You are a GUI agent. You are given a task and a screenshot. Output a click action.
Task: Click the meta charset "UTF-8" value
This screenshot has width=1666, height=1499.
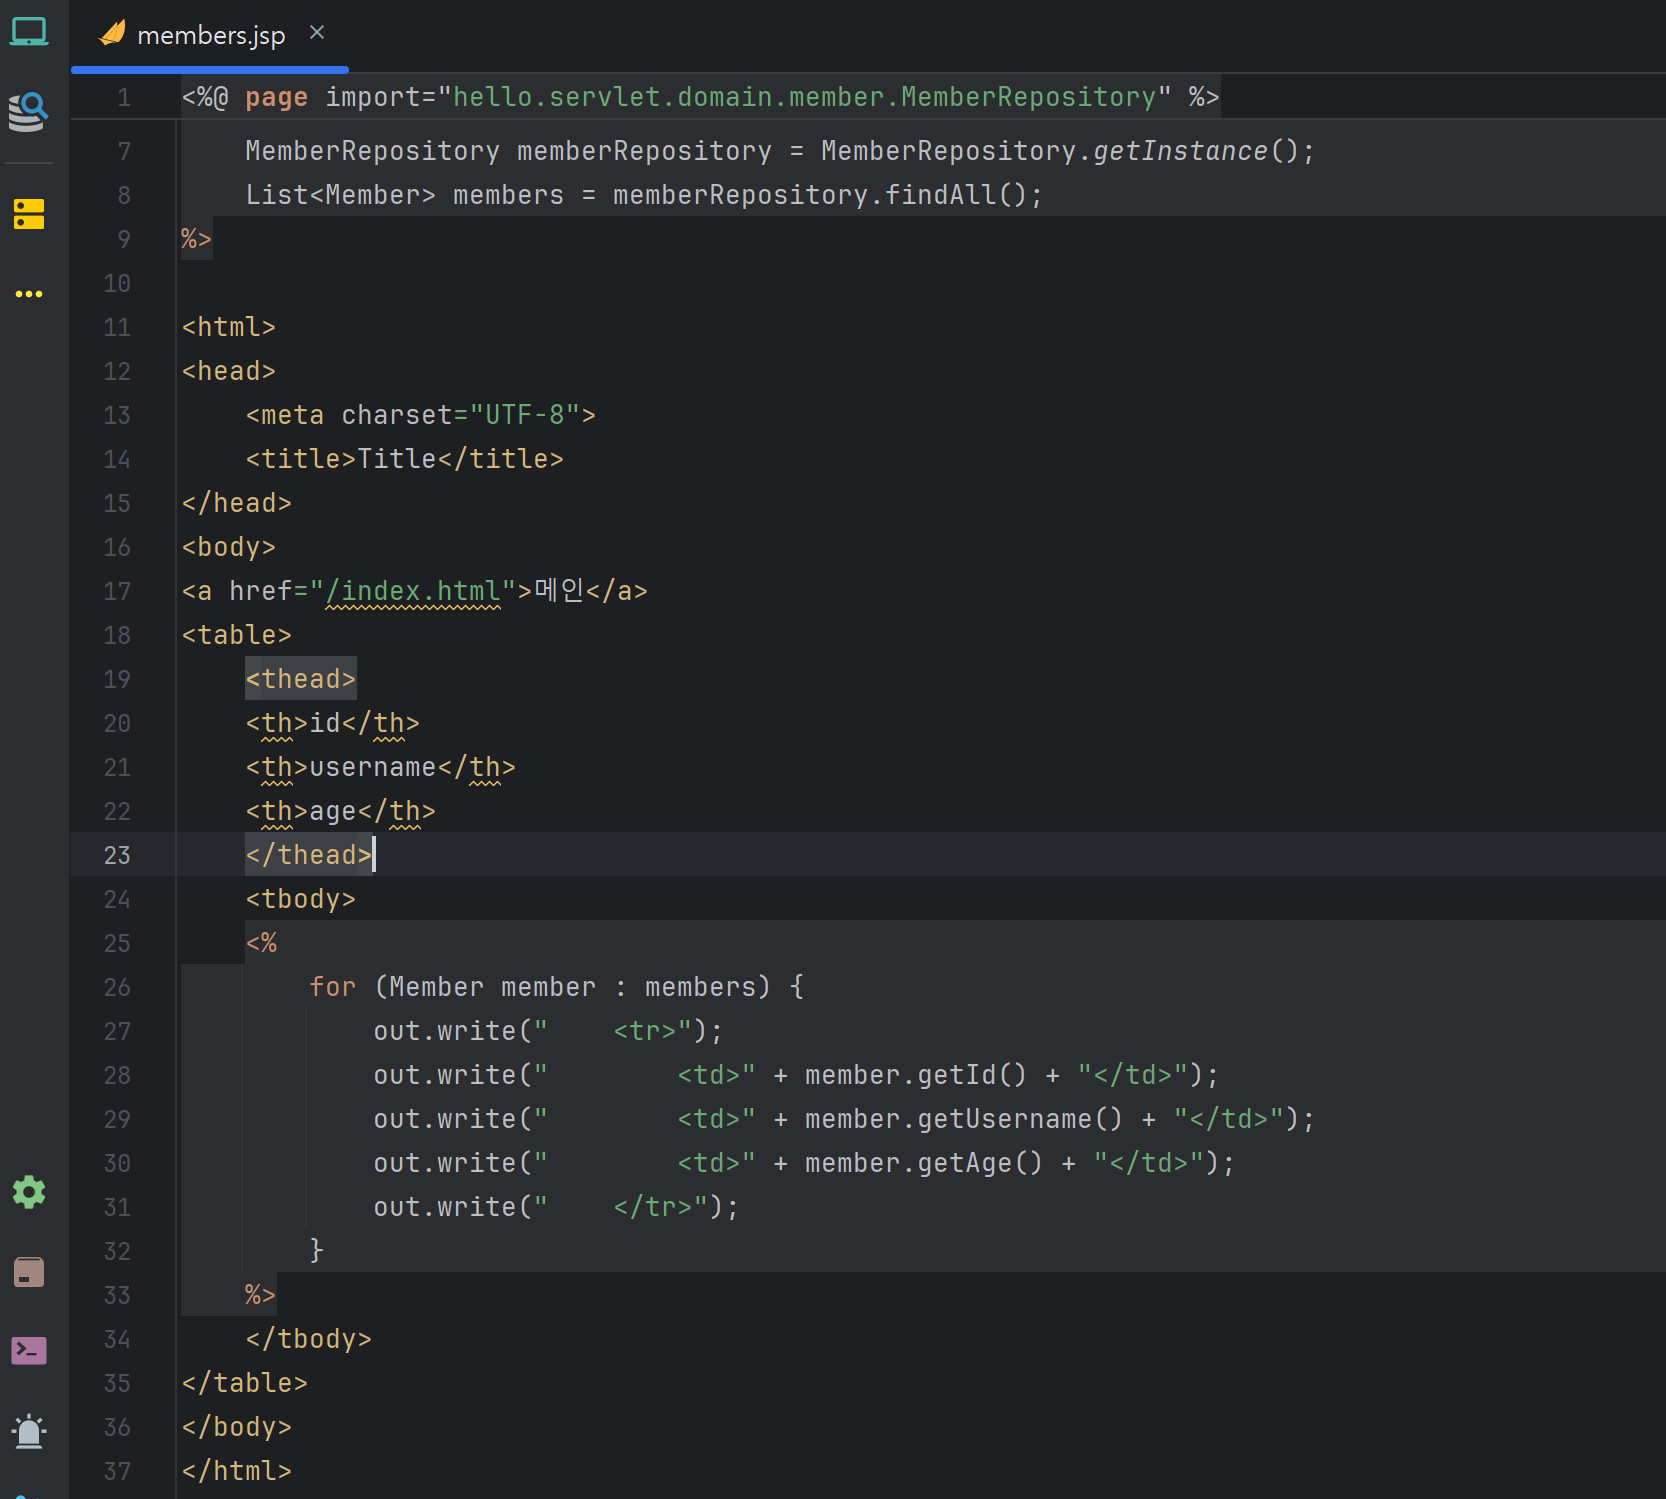coord(525,415)
